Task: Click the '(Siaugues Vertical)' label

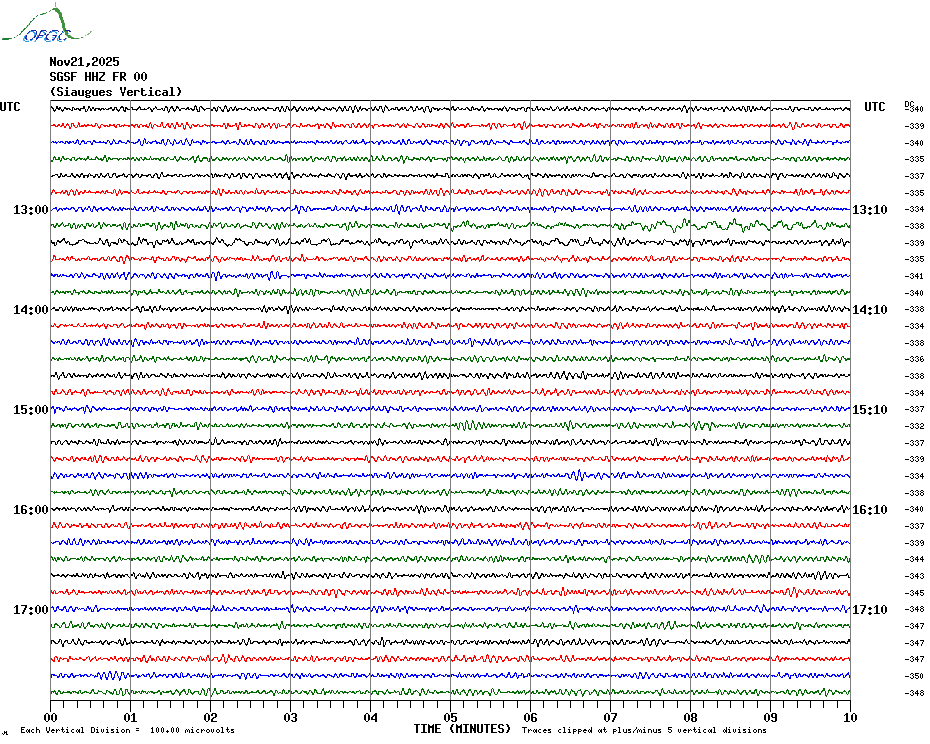Action: point(116,92)
